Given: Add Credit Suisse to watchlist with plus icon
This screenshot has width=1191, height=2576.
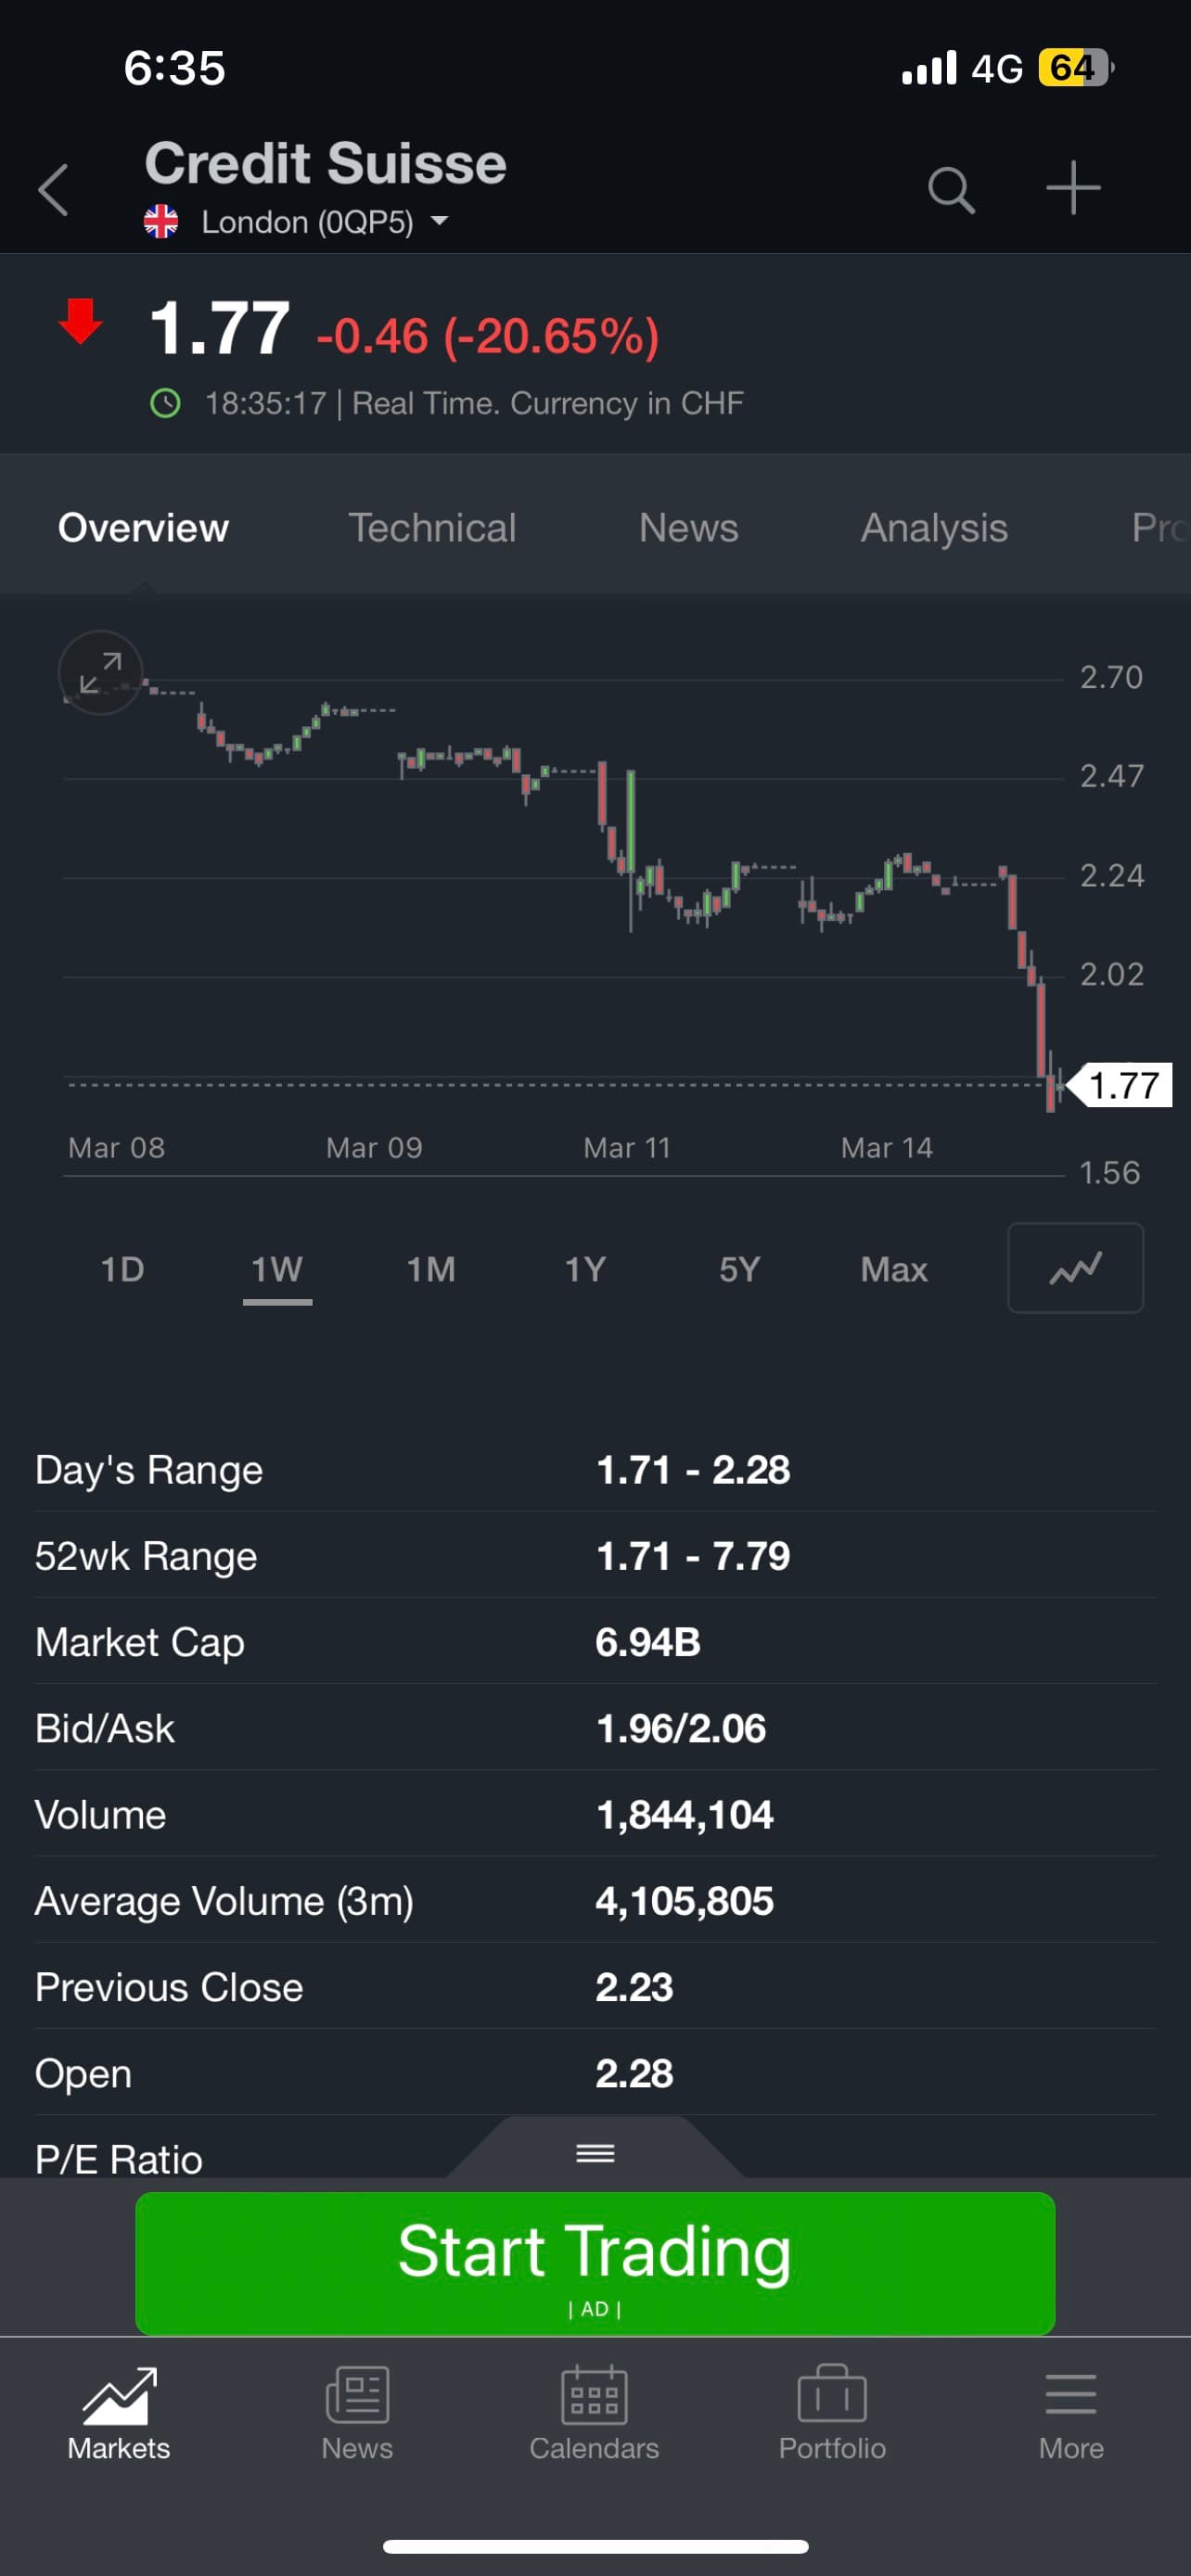Looking at the screenshot, I should point(1073,188).
